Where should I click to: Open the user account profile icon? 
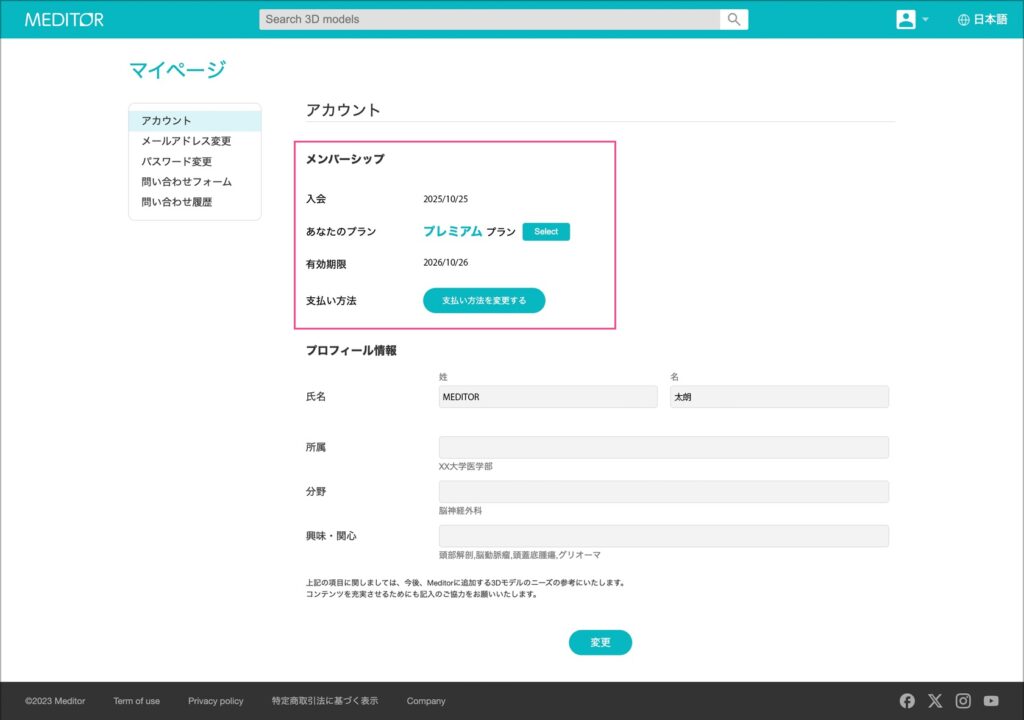tap(905, 19)
